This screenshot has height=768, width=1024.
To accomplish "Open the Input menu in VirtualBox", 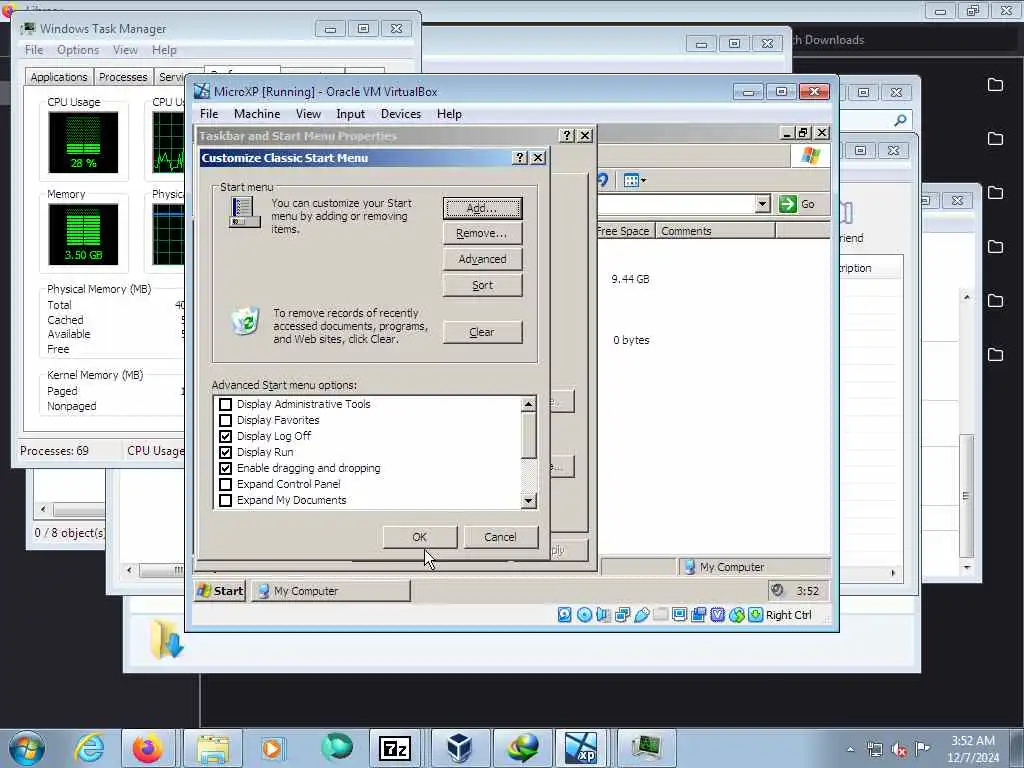I will (x=351, y=114).
